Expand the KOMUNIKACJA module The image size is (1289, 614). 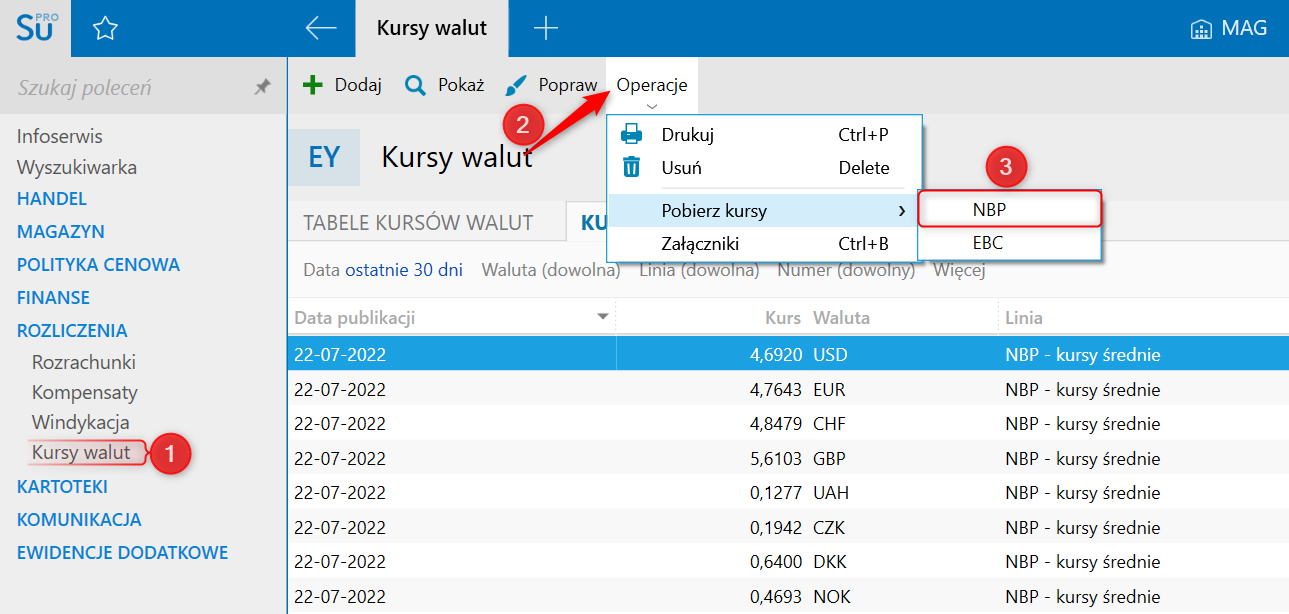79,520
